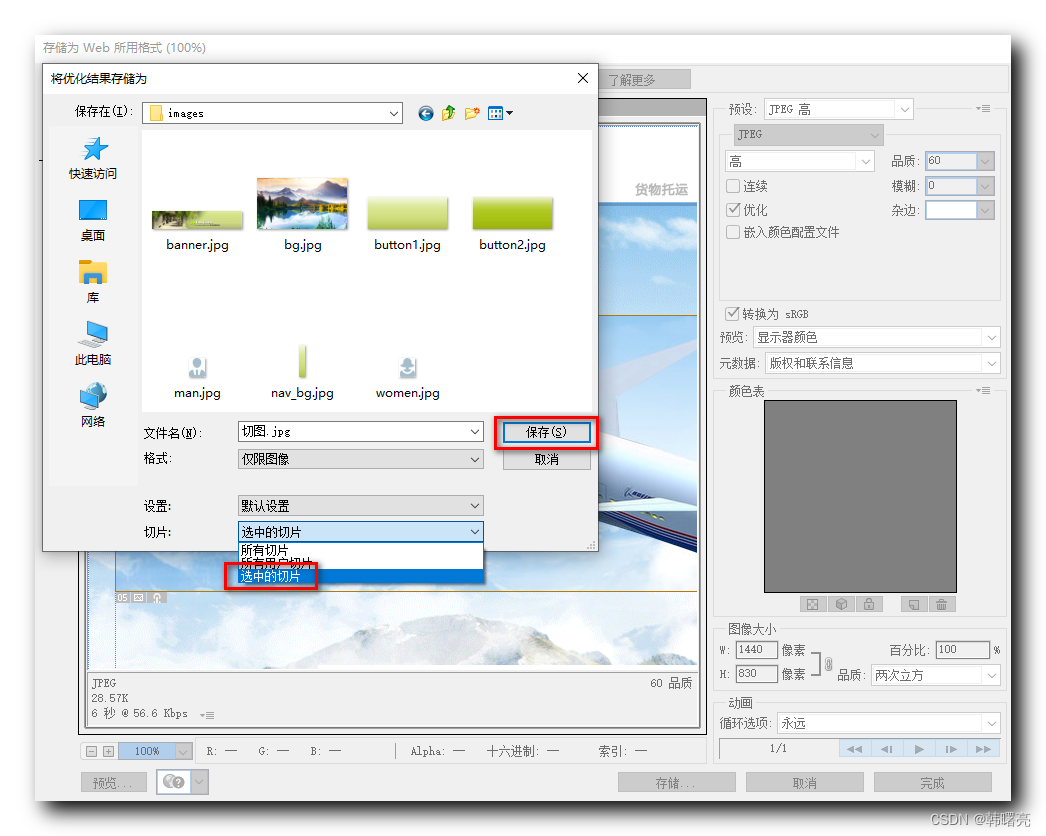Open the 模糊 blur slider arrow
Image resolution: width=1046 pixels, height=836 pixels.
(x=985, y=186)
